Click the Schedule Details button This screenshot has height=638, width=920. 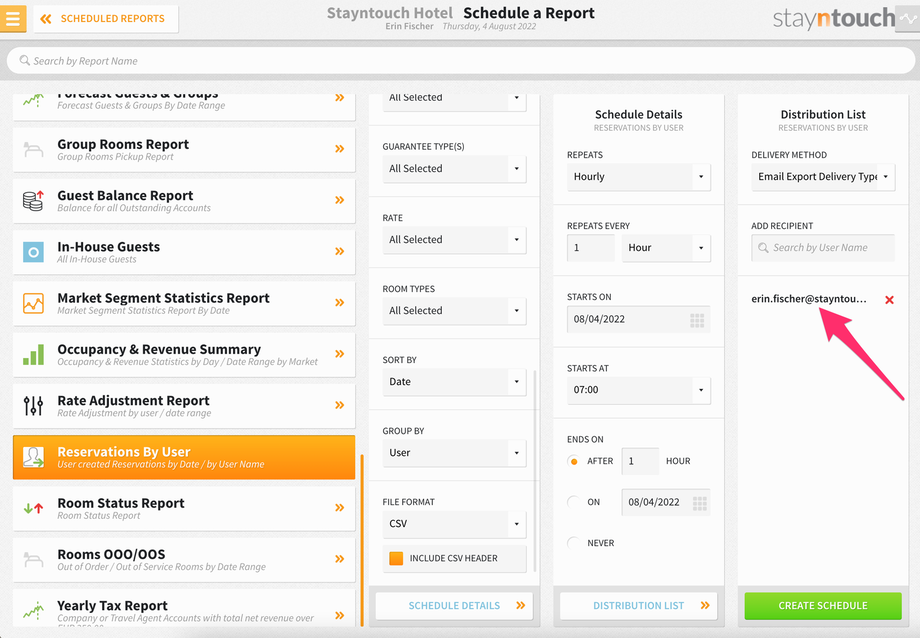point(454,606)
